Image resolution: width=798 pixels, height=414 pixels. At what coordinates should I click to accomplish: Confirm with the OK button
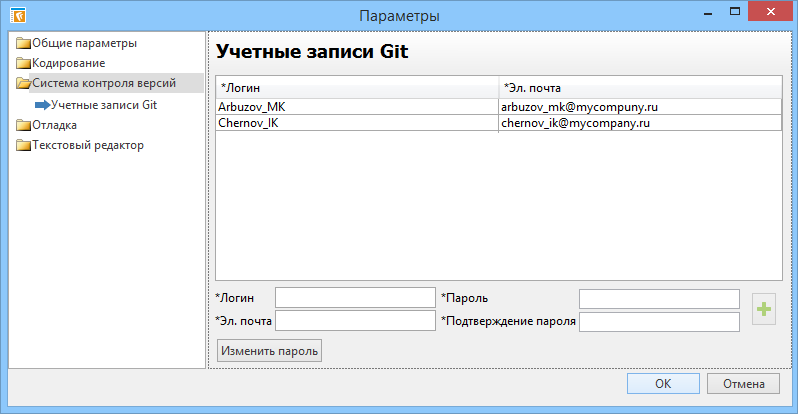pos(662,384)
